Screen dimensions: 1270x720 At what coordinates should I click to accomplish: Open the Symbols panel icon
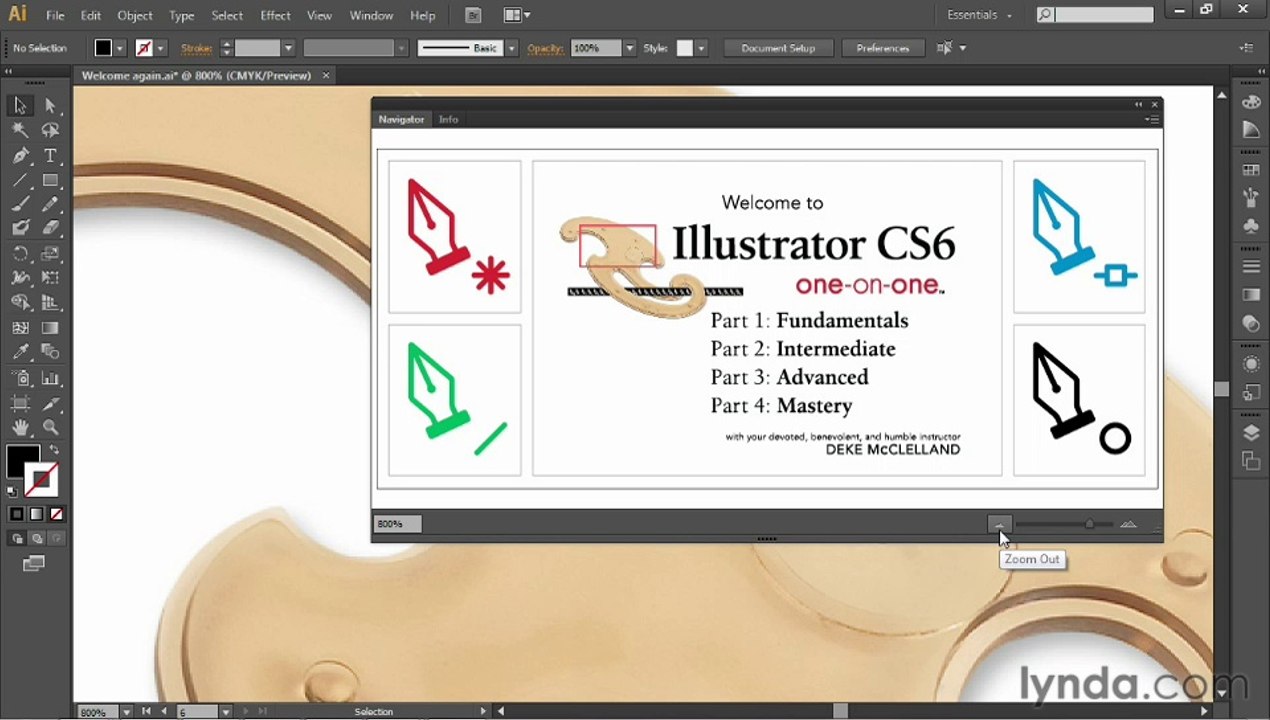tap(1251, 226)
